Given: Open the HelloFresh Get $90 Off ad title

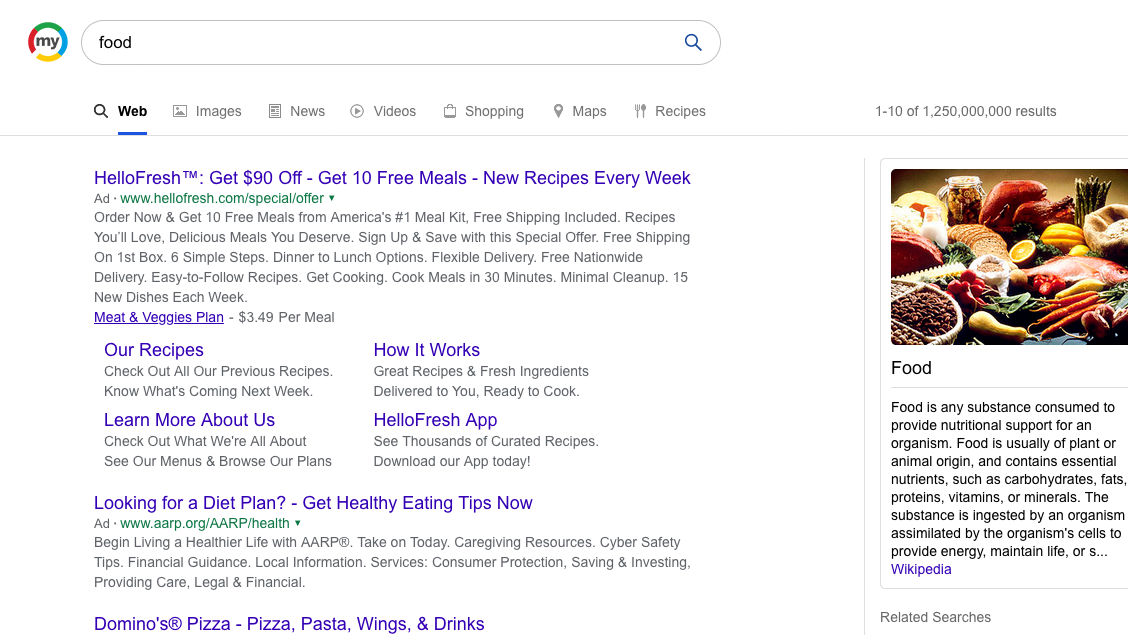Looking at the screenshot, I should coord(392,178).
